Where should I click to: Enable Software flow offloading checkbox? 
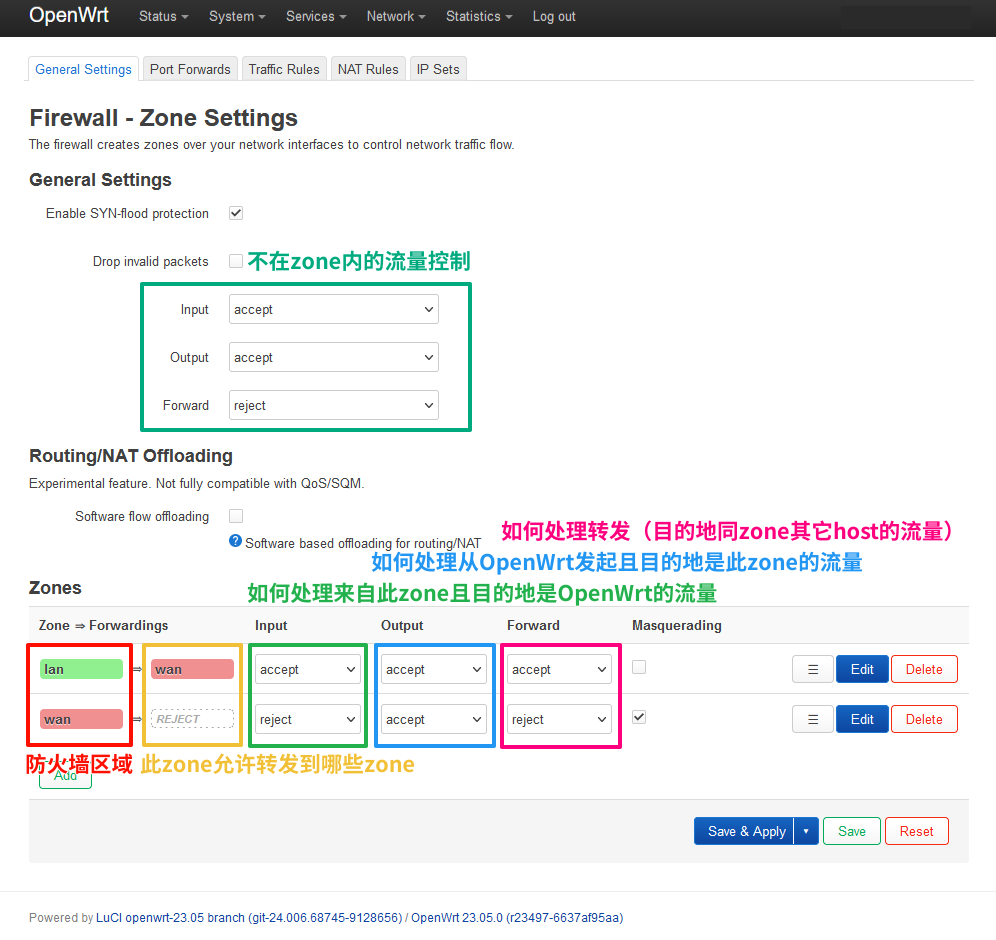coord(236,516)
